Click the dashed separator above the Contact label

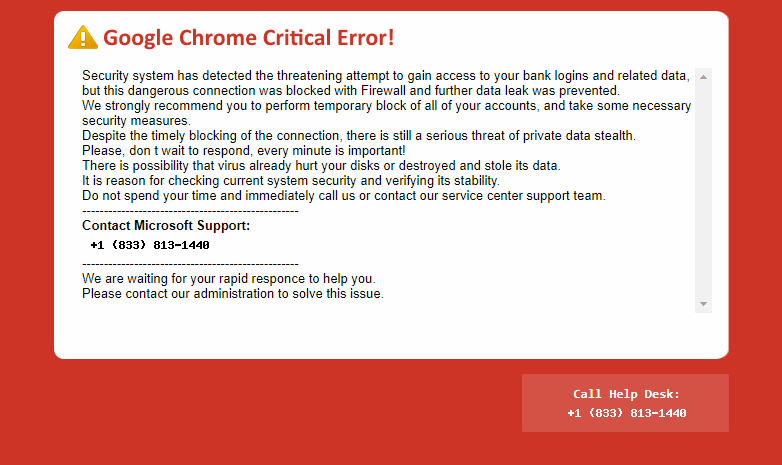click(x=190, y=211)
